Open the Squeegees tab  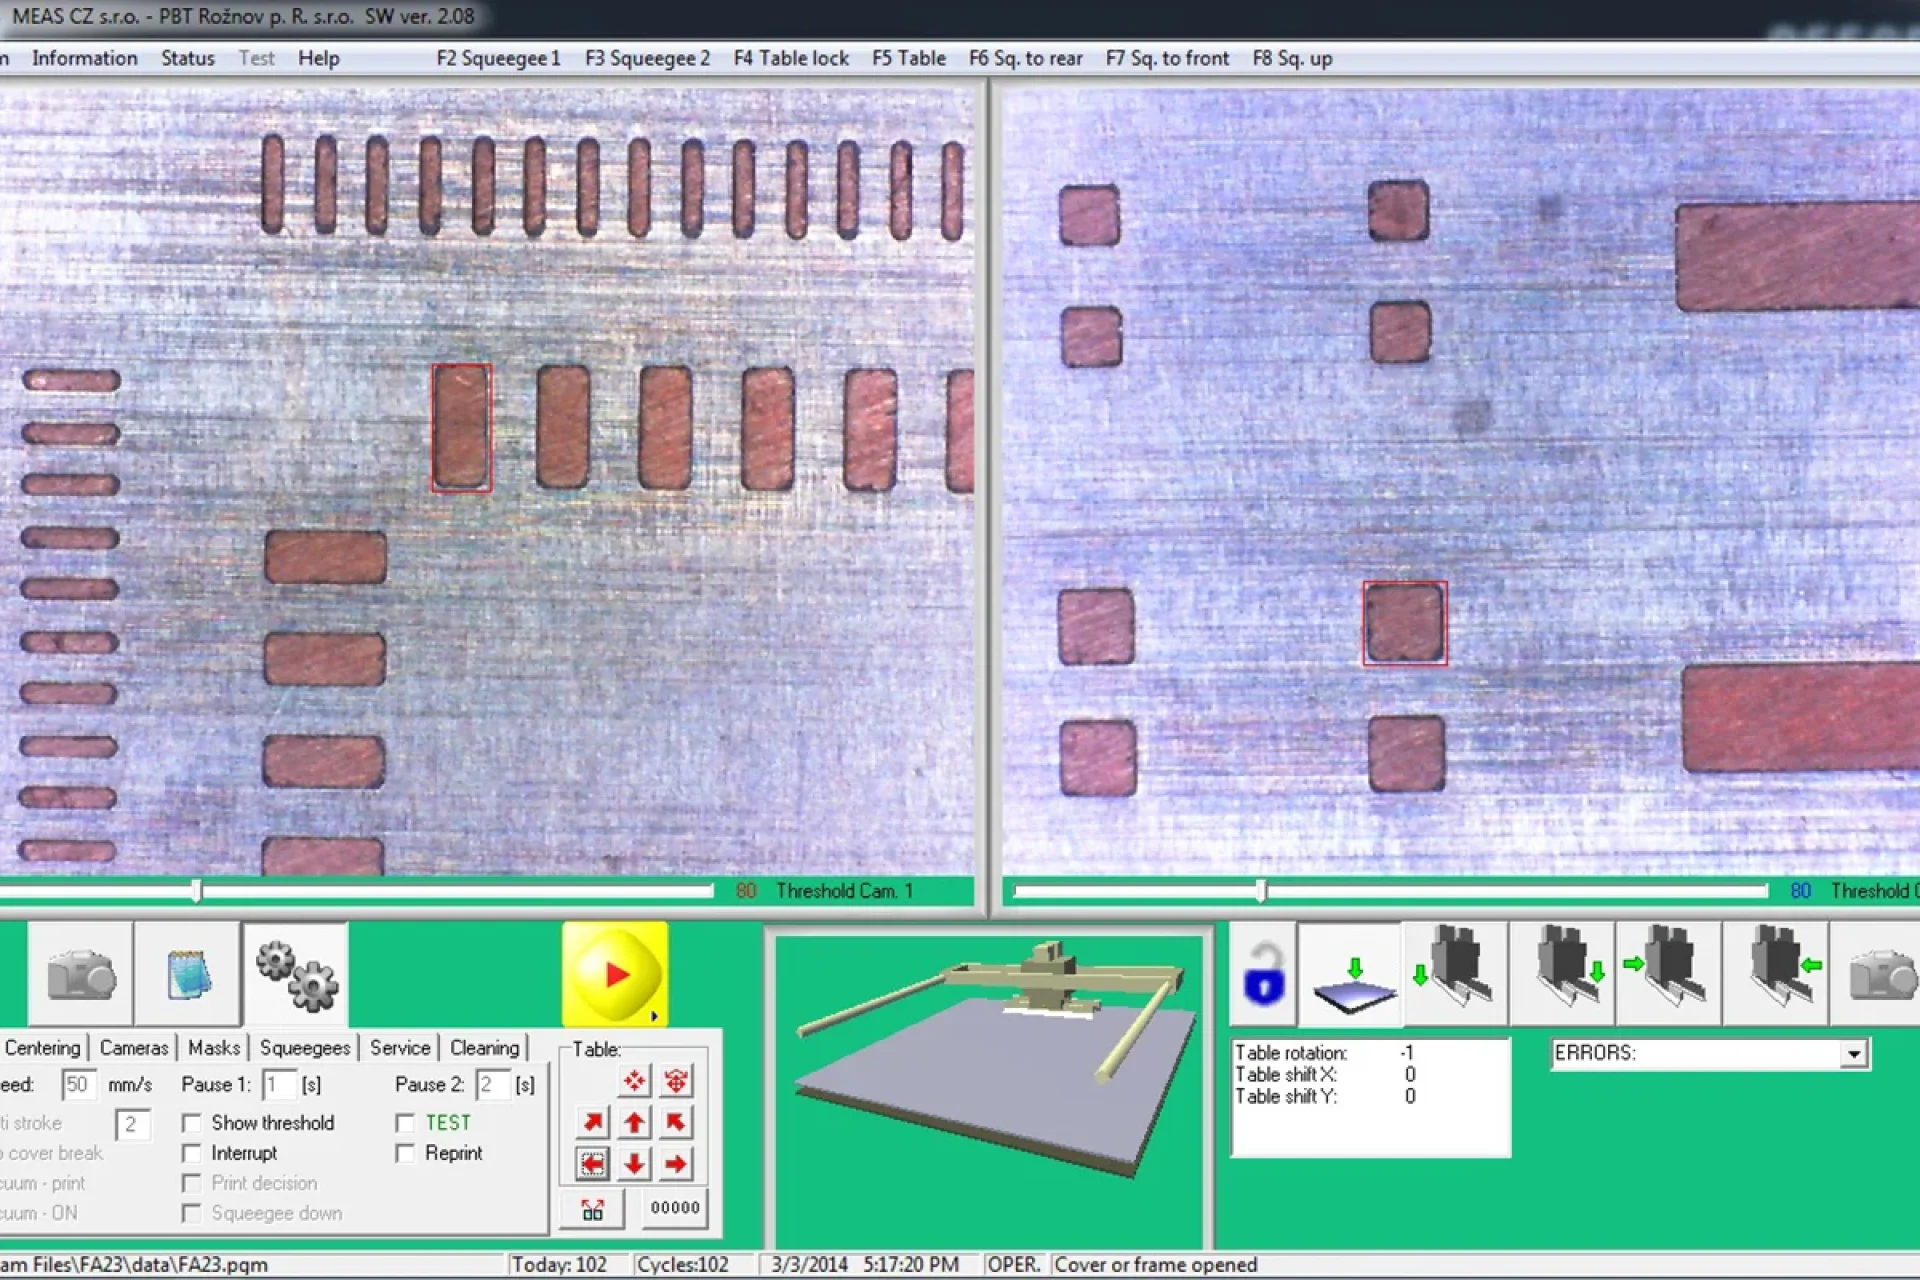(305, 1048)
